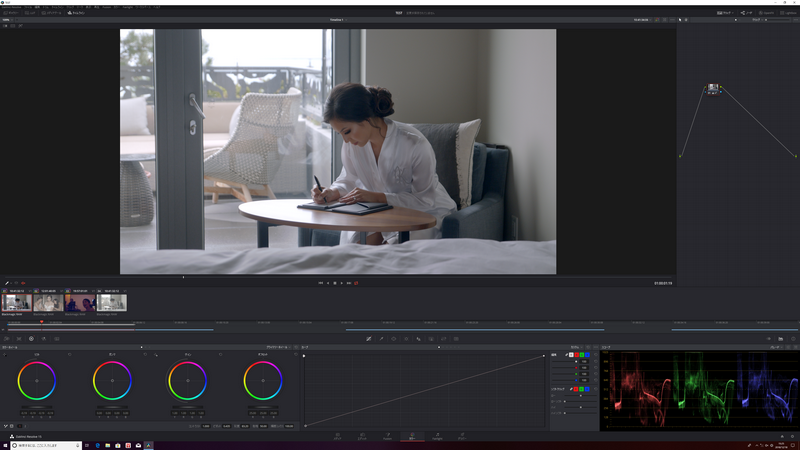Screen dimensions: 800x450
Task: Reset the Gamma color wheel
Action: [x=145, y=355]
